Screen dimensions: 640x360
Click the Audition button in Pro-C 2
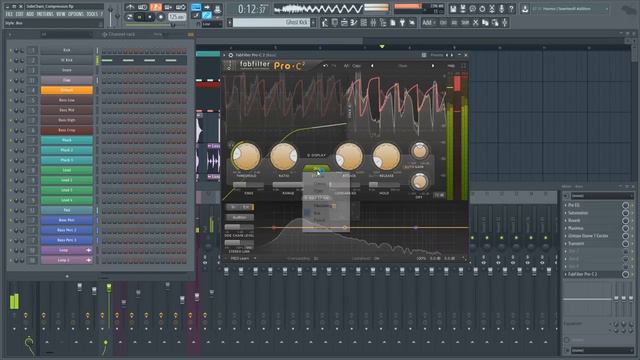[x=240, y=218]
